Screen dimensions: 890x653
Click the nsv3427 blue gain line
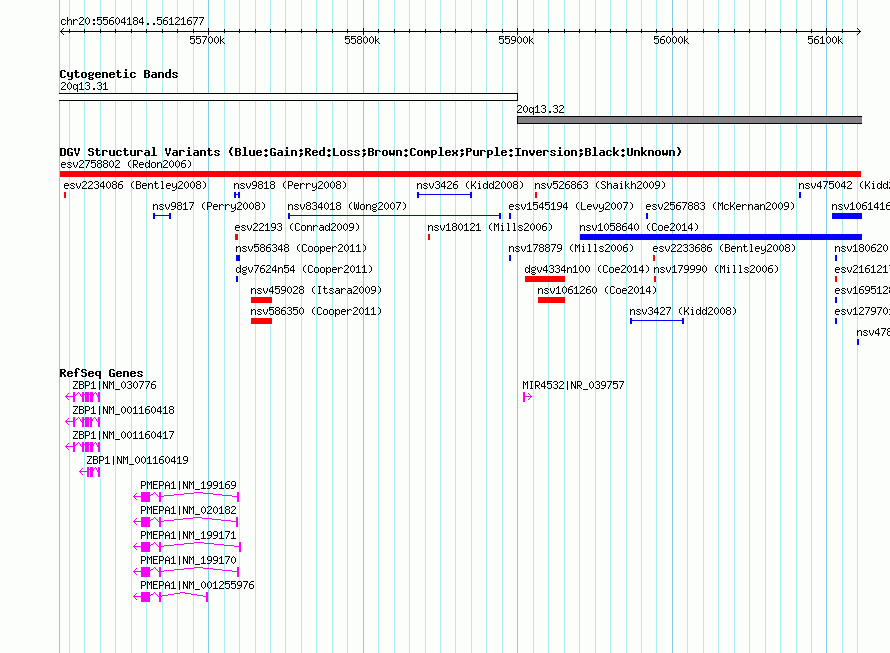coord(657,321)
